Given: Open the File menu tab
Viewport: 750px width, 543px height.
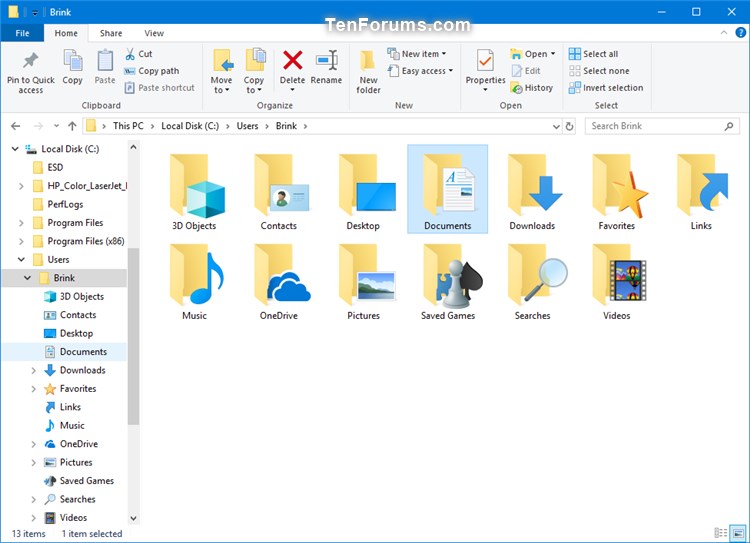Looking at the screenshot, I should click(x=21, y=33).
